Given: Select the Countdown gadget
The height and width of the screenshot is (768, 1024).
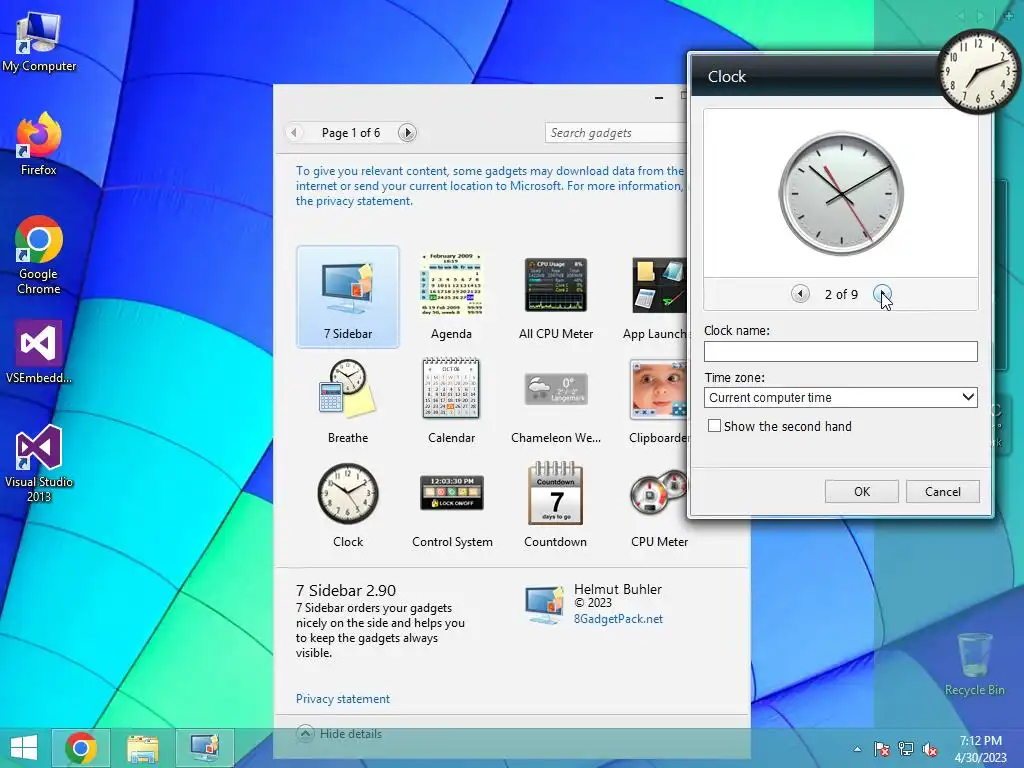Looking at the screenshot, I should [x=555, y=505].
